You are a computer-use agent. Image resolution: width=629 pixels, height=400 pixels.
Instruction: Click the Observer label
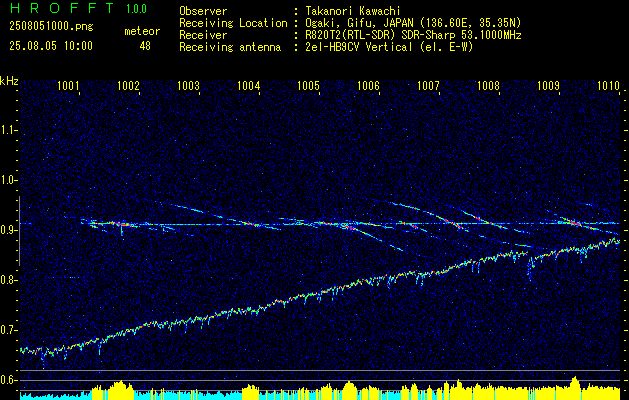pos(203,11)
